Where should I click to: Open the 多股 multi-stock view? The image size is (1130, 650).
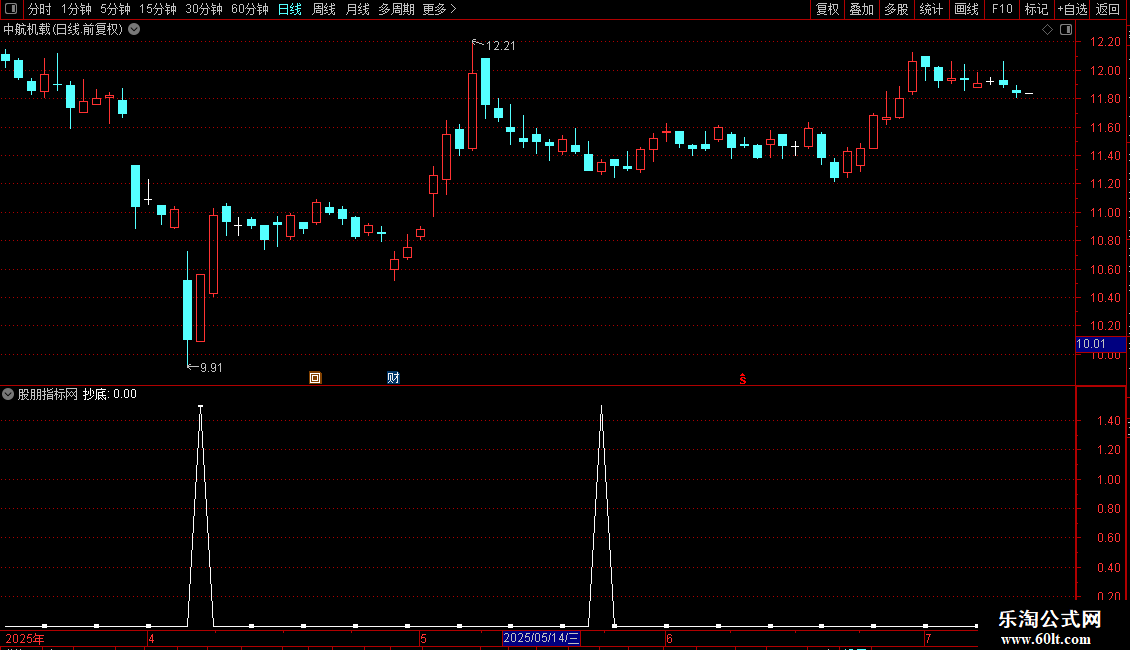click(897, 9)
